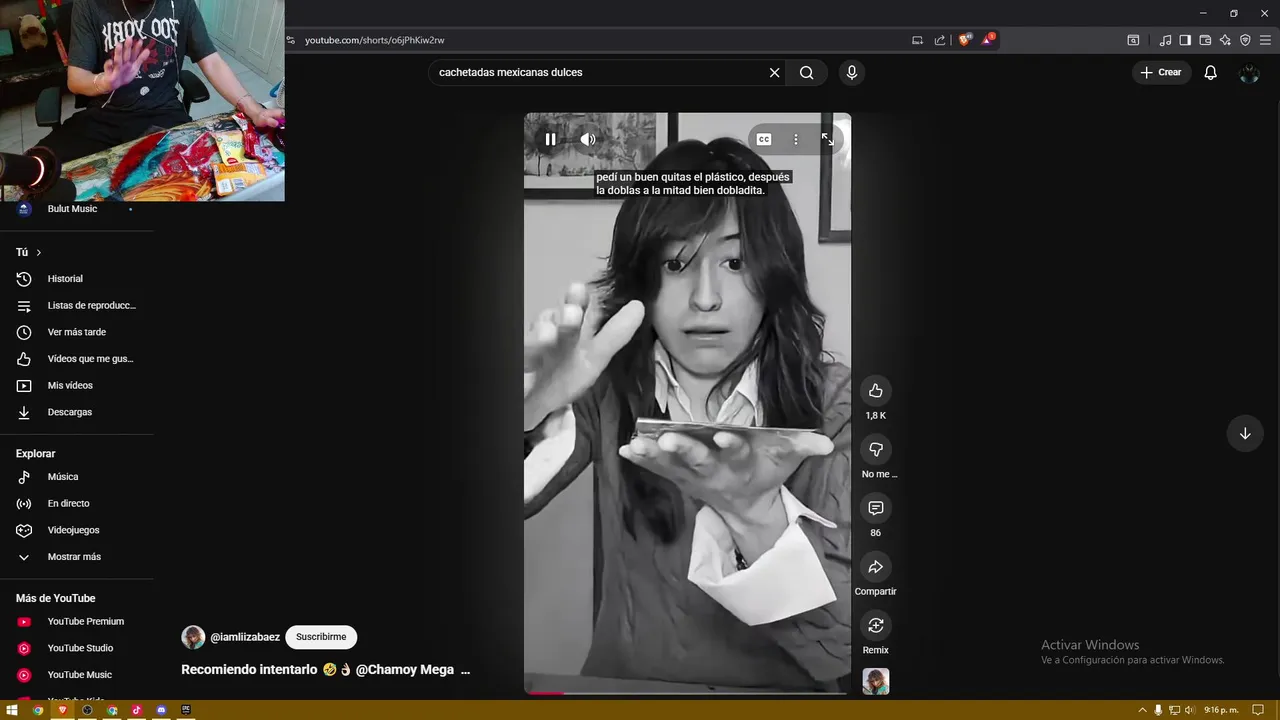Open browser media control music-note icon
The width and height of the screenshot is (1280, 720).
(1165, 40)
